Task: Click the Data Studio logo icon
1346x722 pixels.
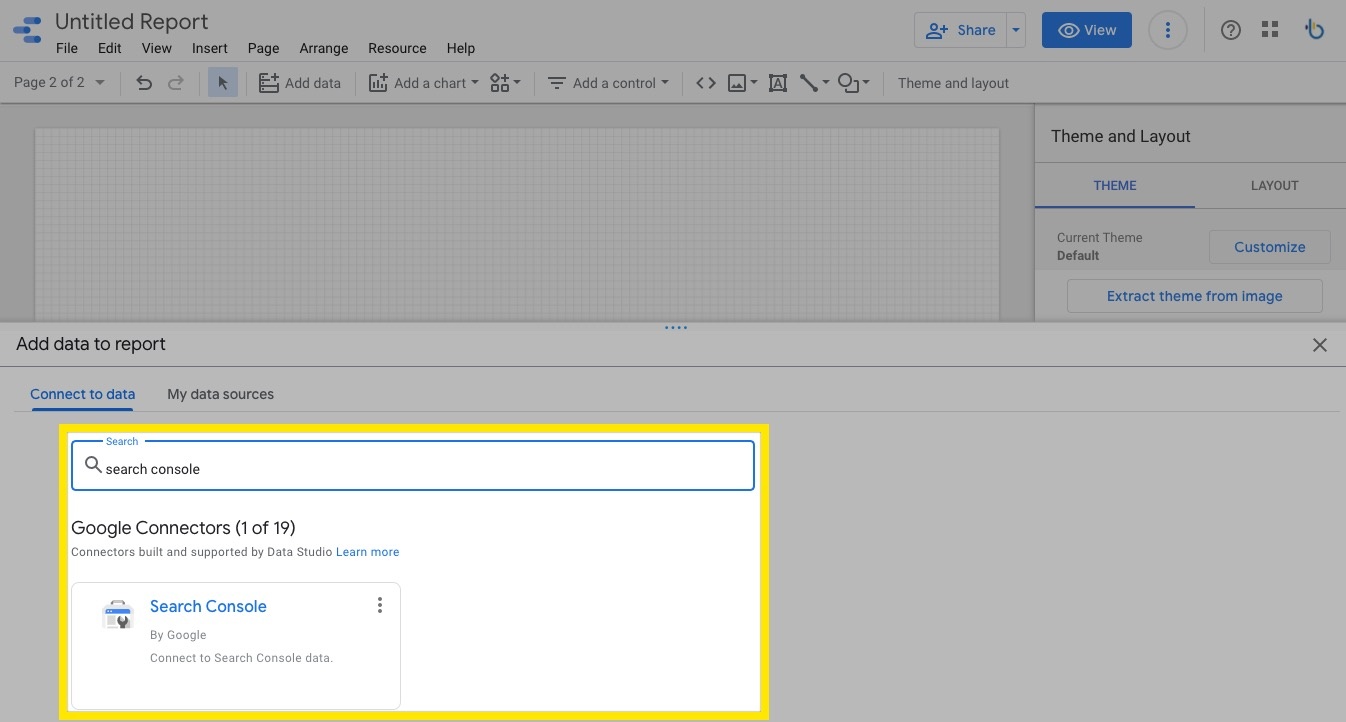Action: 27,32
